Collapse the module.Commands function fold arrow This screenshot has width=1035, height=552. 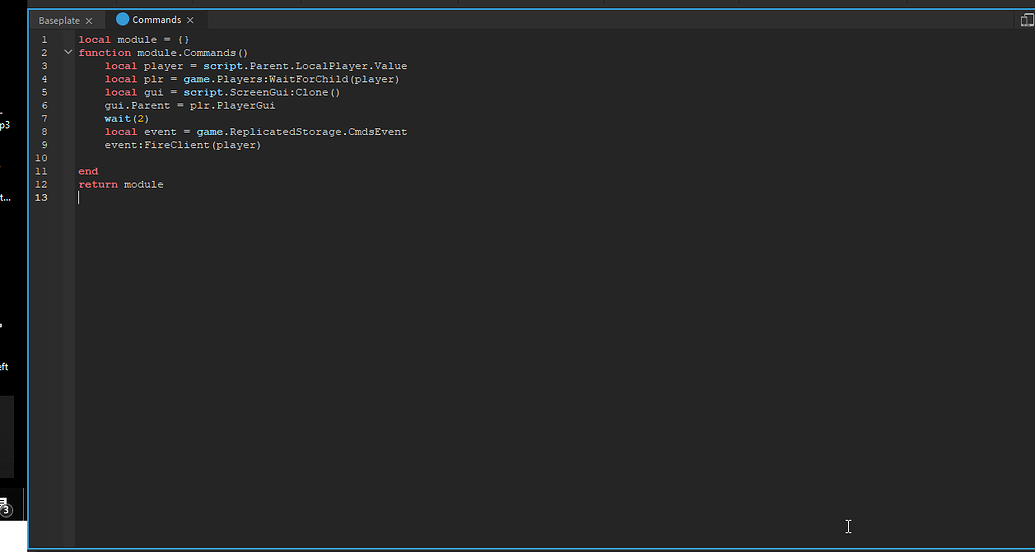pyautogui.click(x=68, y=52)
